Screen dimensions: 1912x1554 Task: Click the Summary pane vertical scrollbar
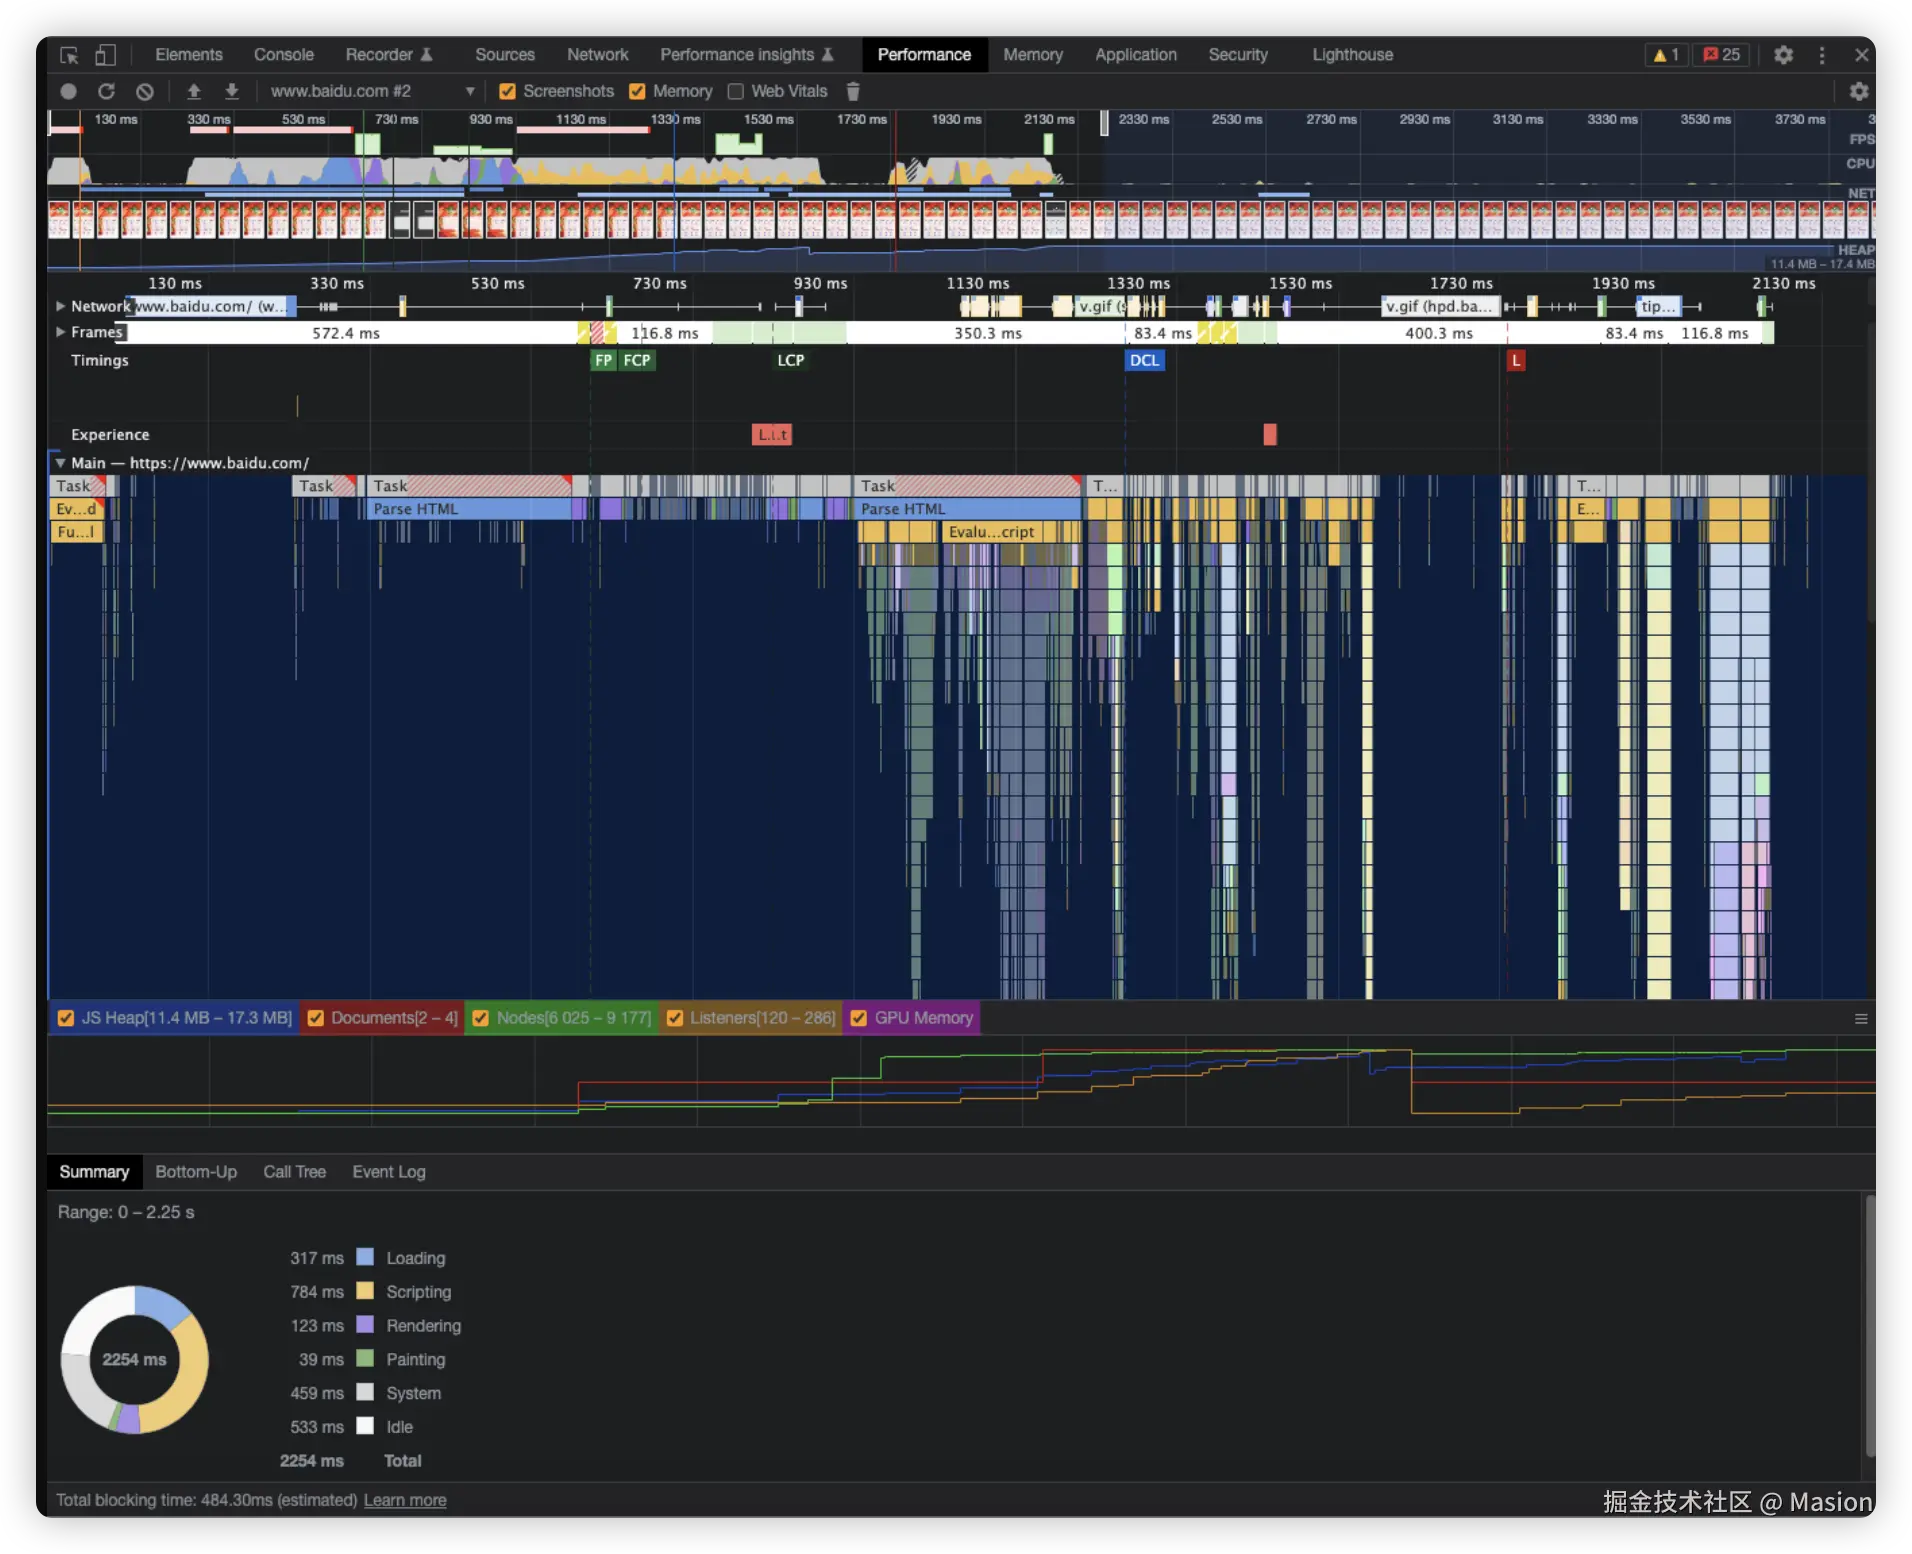[x=1869, y=1326]
